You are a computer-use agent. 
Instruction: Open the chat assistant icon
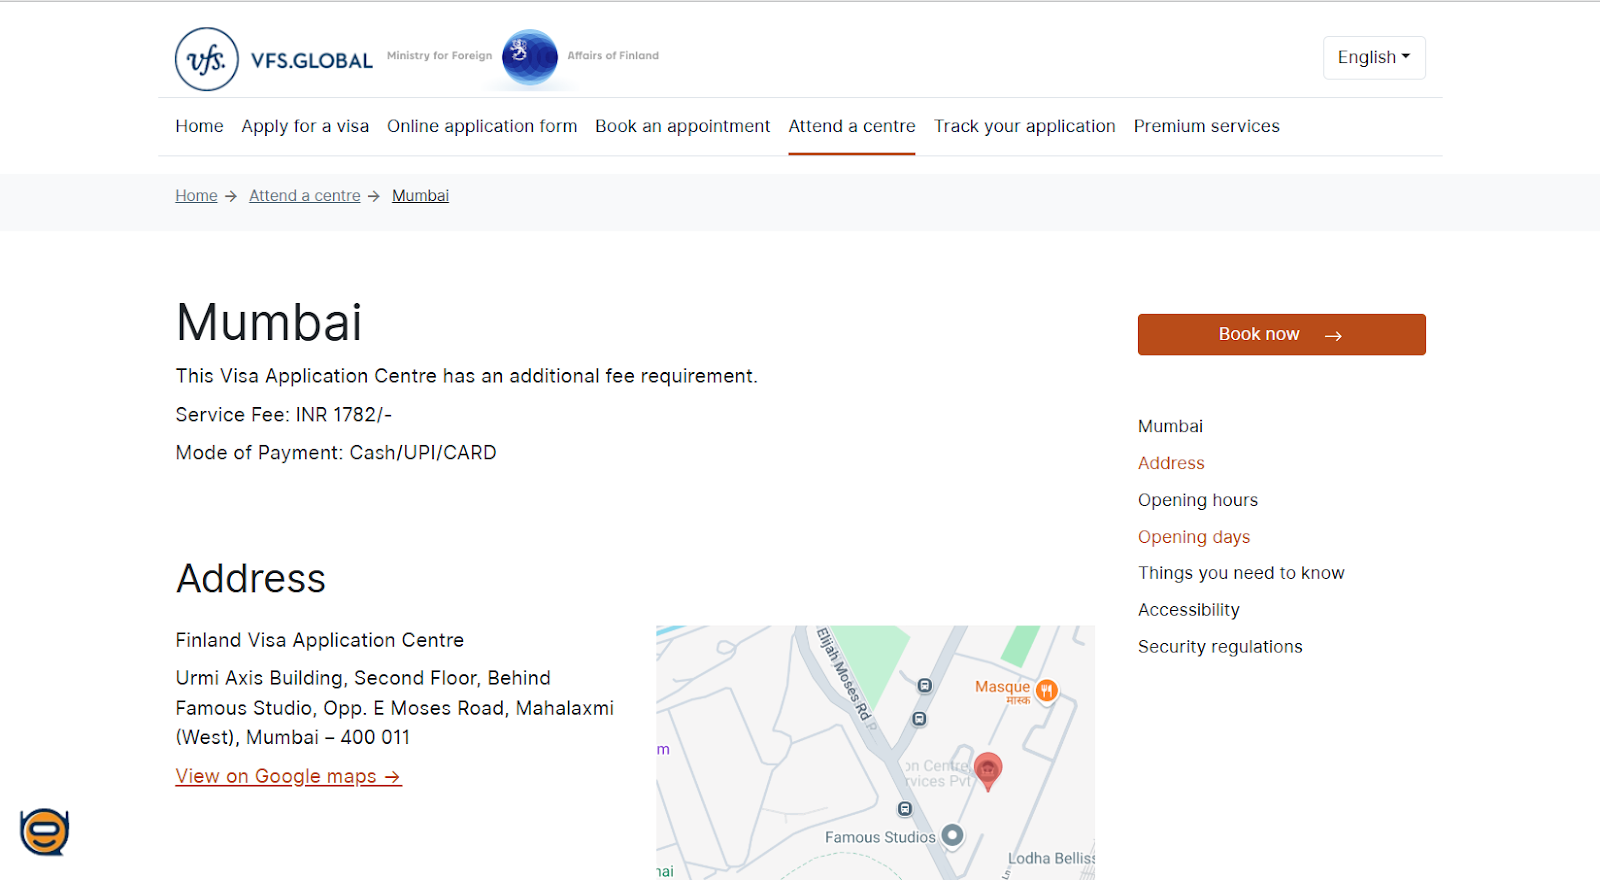pos(45,832)
